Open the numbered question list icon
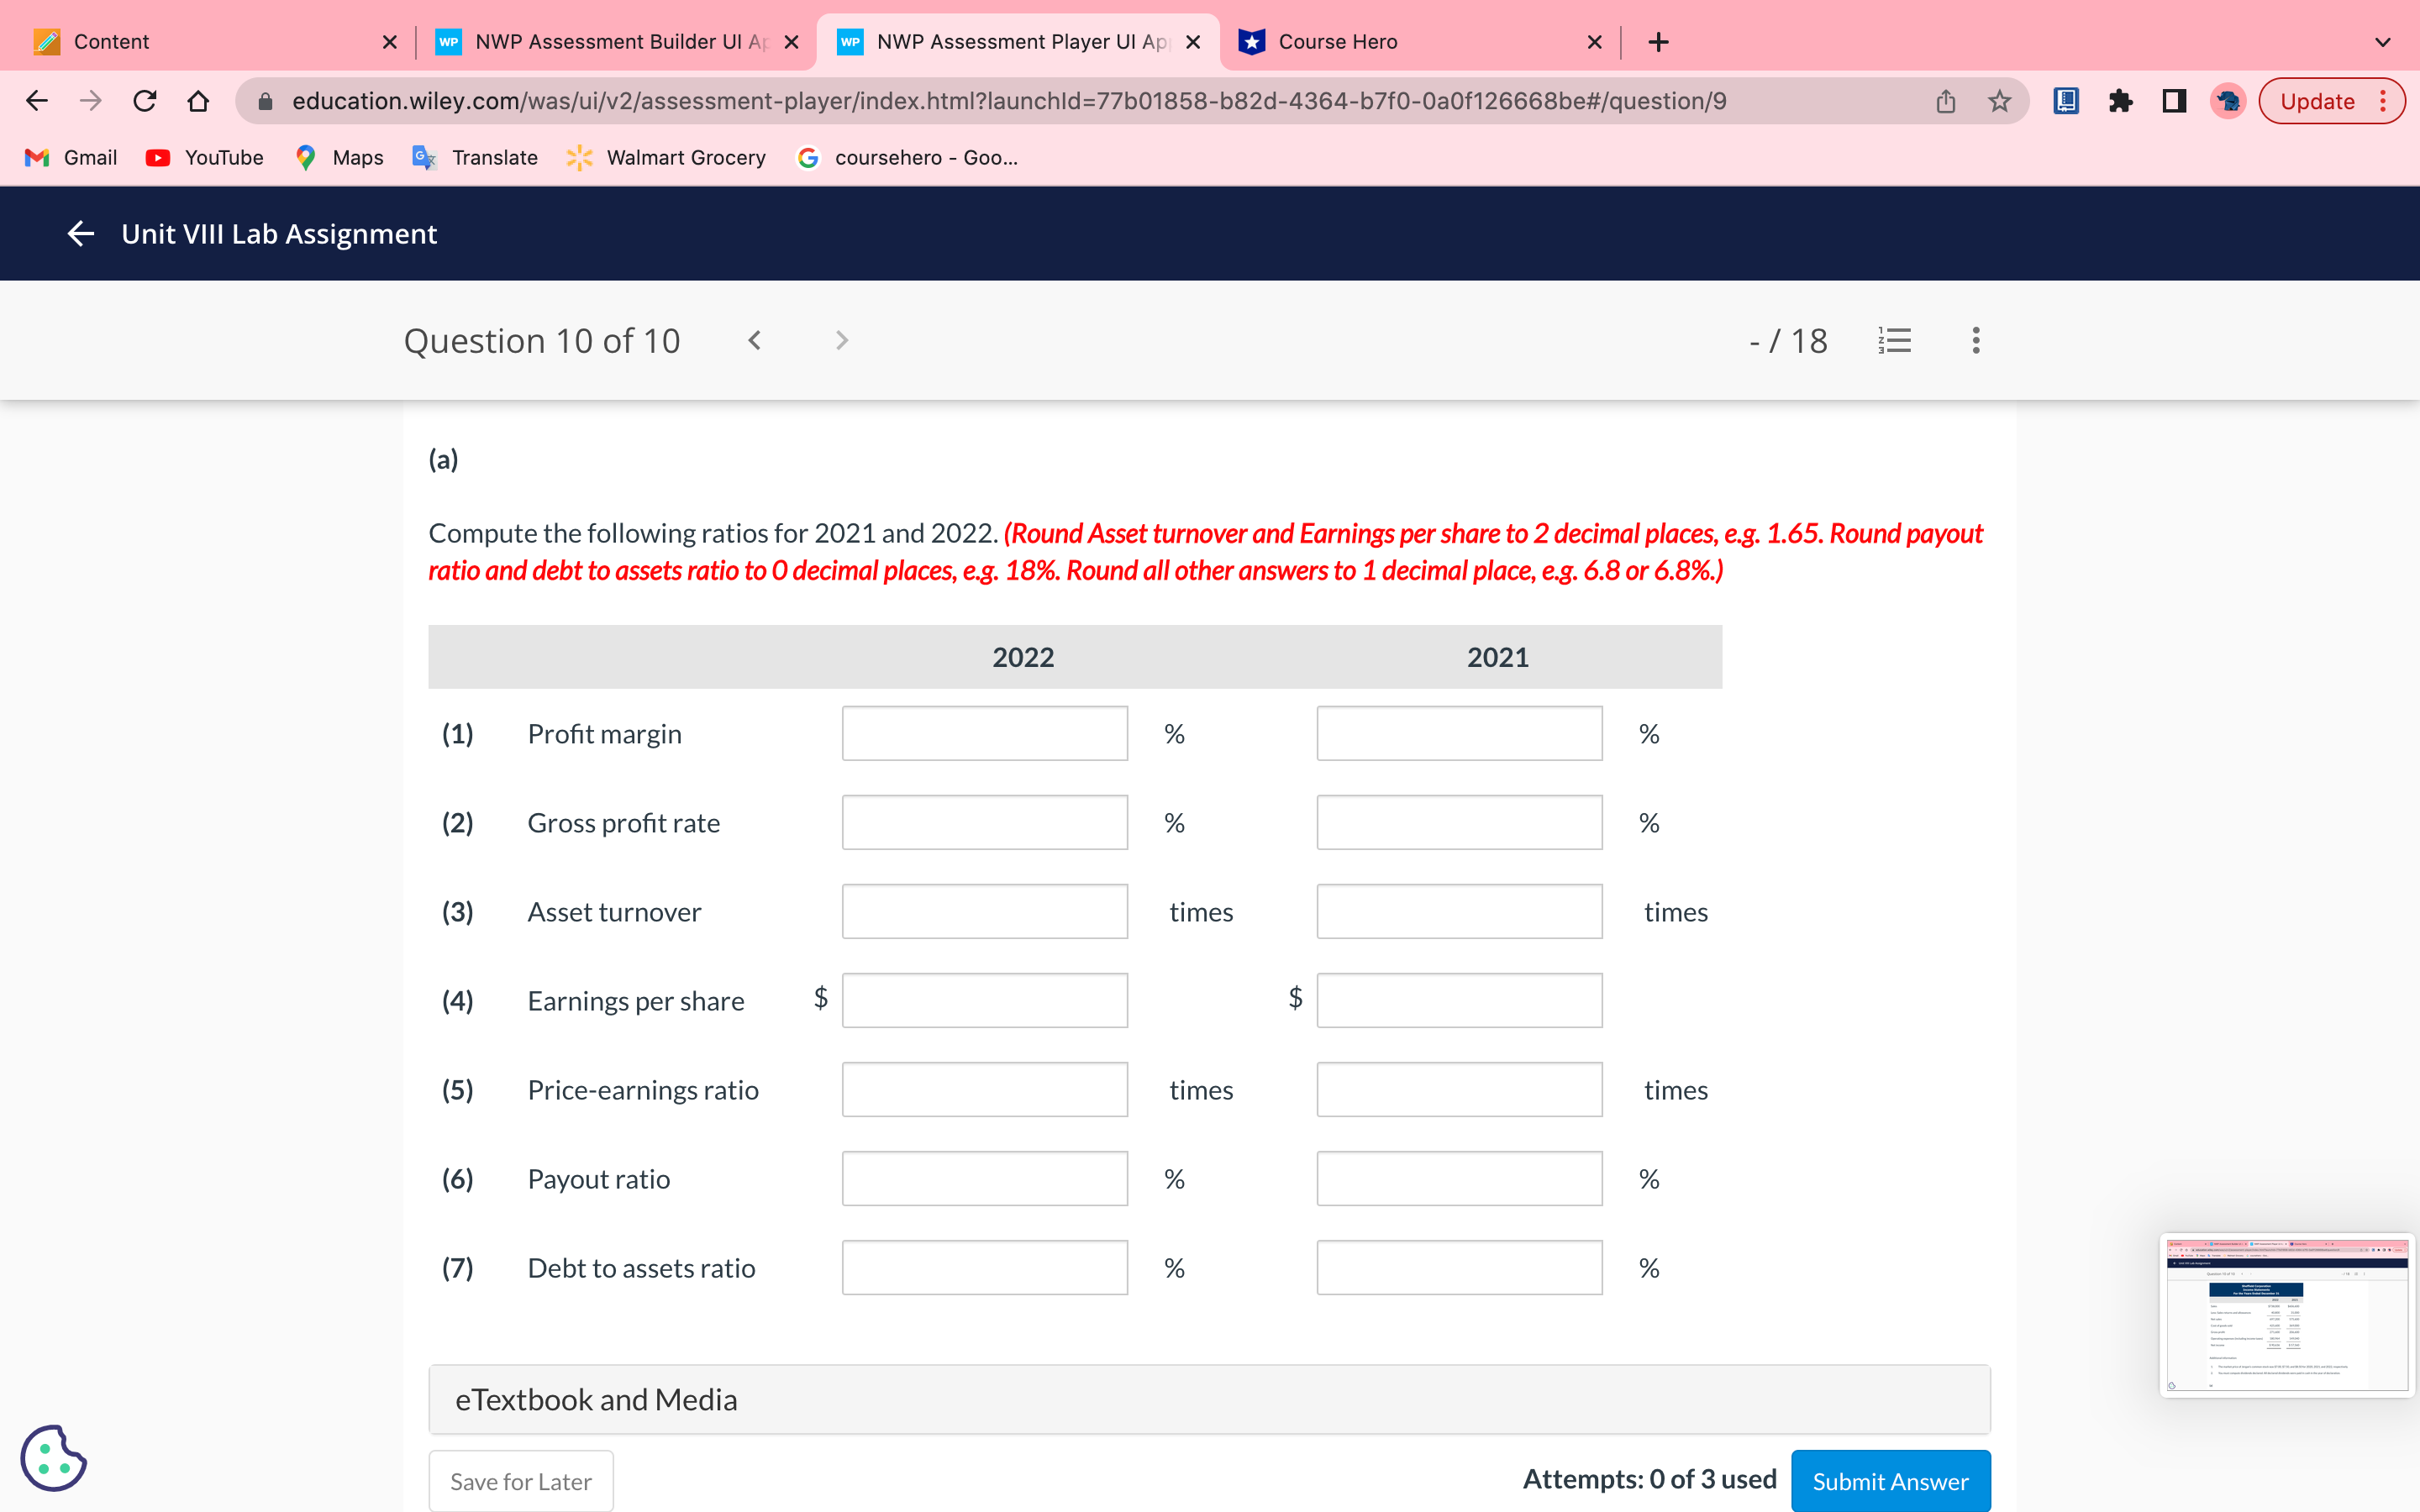 coord(1895,340)
